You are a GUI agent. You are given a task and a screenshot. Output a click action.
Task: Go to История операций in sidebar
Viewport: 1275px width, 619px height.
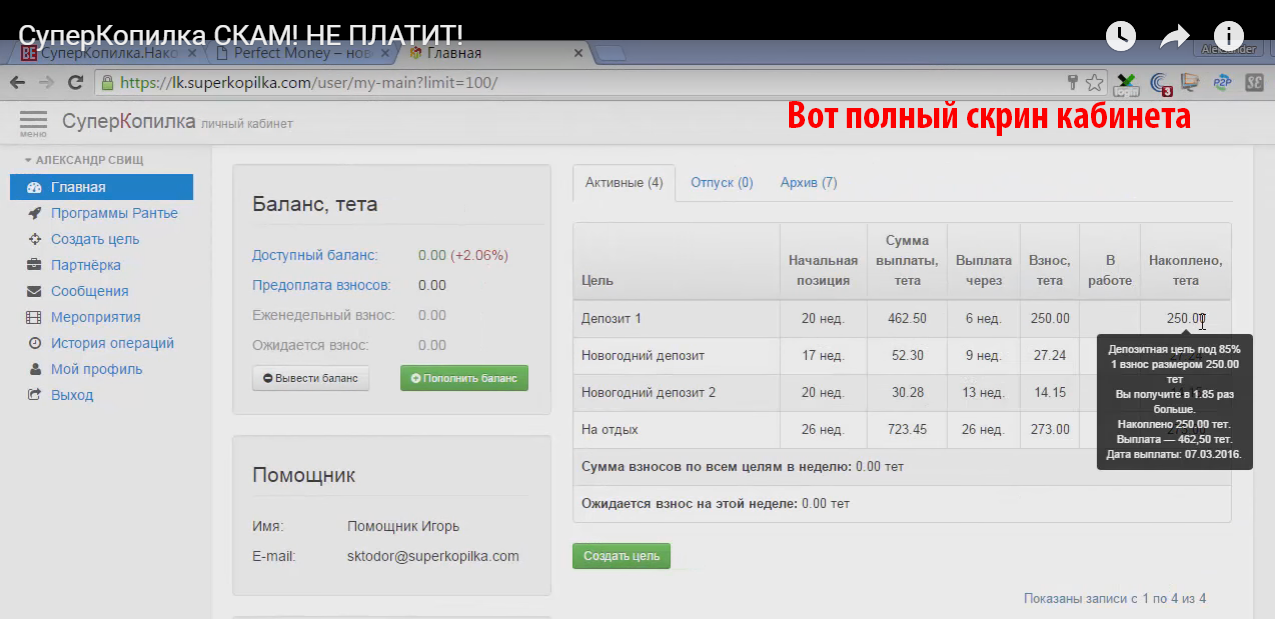(x=112, y=343)
